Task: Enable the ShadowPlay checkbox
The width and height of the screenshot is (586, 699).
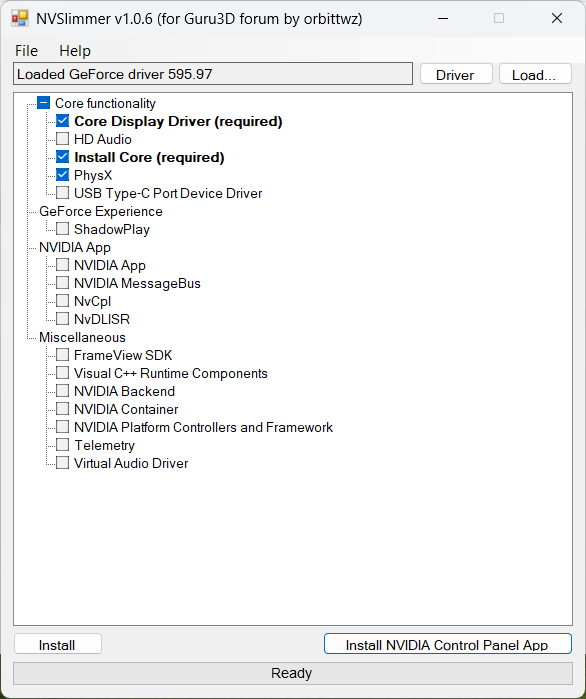Action: 62,229
